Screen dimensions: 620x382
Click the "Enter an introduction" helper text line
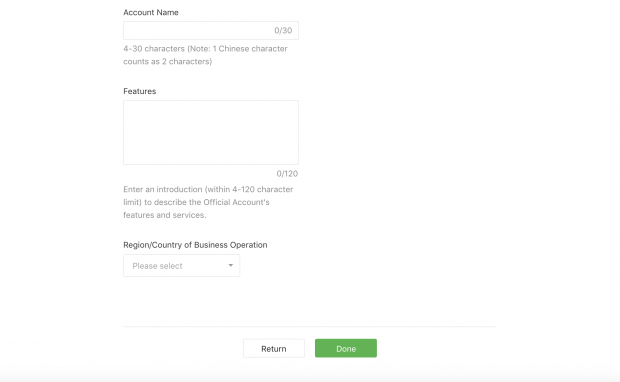coord(208,189)
